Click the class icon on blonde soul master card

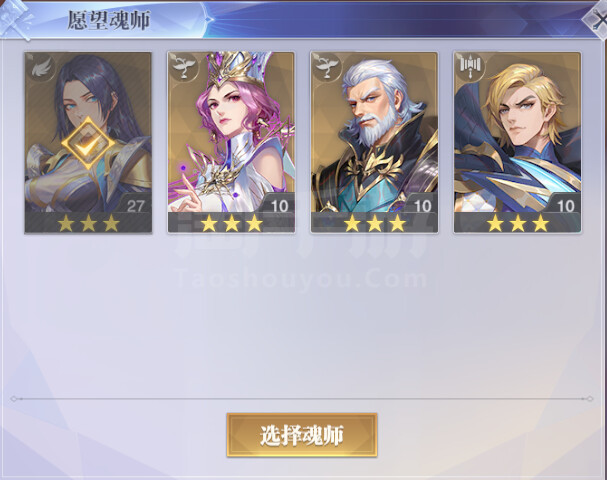[x=470, y=67]
